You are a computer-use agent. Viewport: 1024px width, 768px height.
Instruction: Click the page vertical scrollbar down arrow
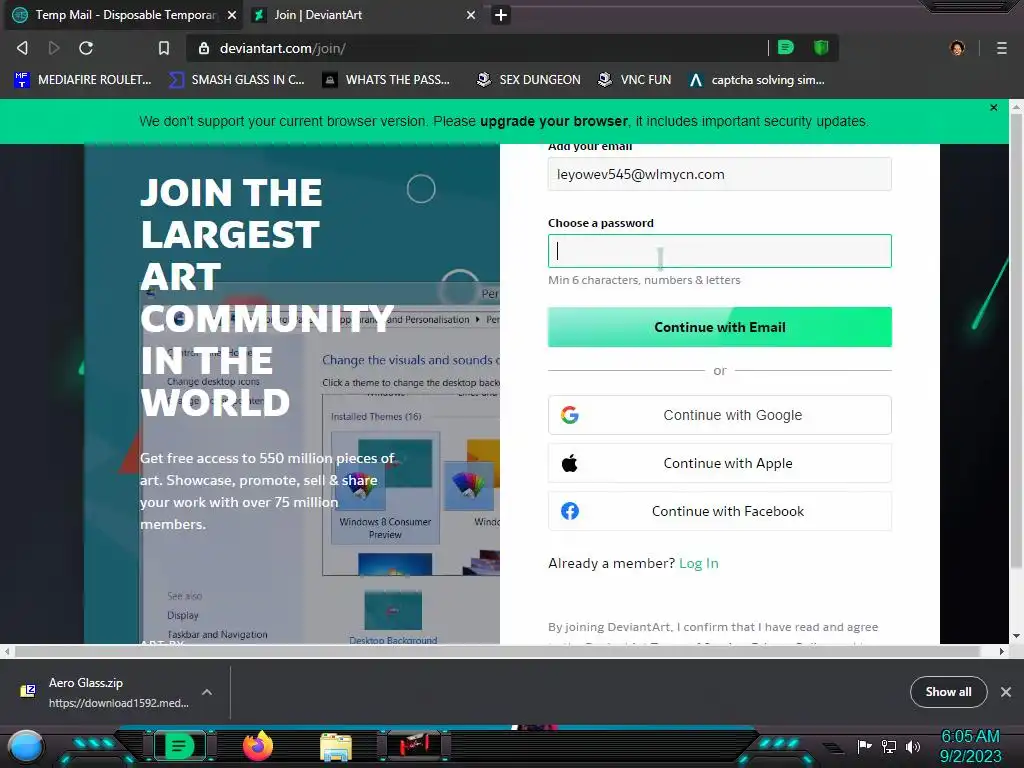1016,635
